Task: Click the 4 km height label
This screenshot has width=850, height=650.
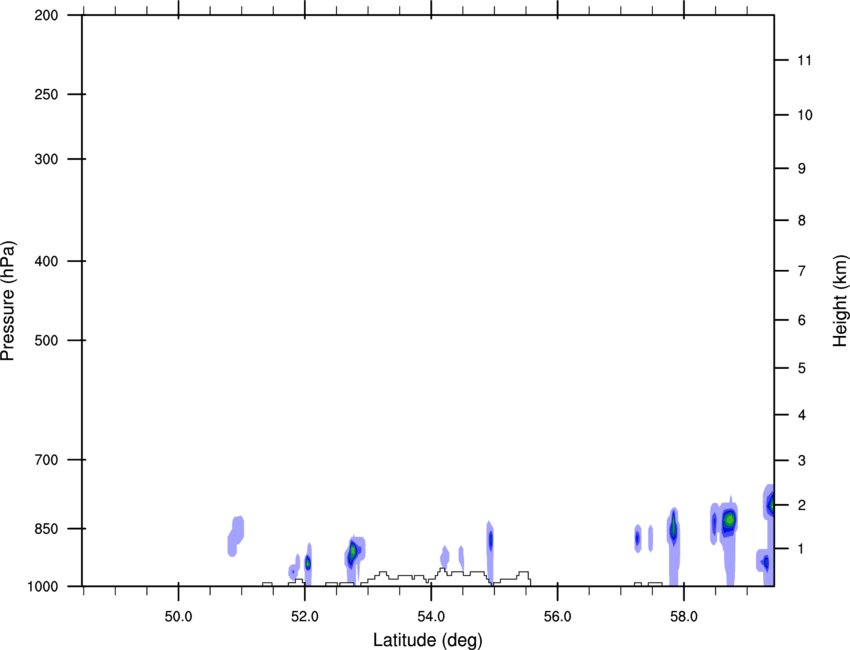Action: pos(802,415)
